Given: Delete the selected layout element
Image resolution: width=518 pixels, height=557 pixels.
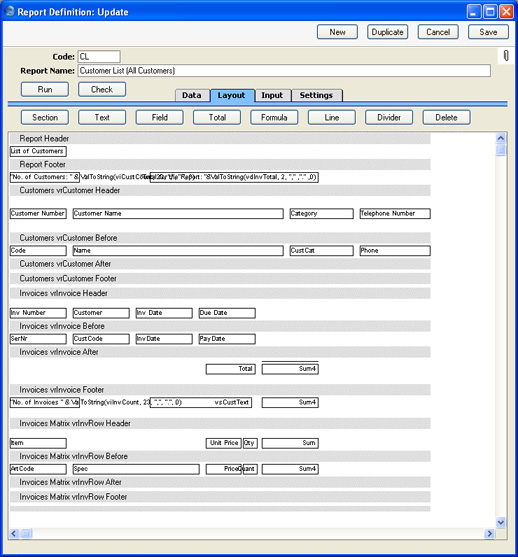Looking at the screenshot, I should [447, 118].
